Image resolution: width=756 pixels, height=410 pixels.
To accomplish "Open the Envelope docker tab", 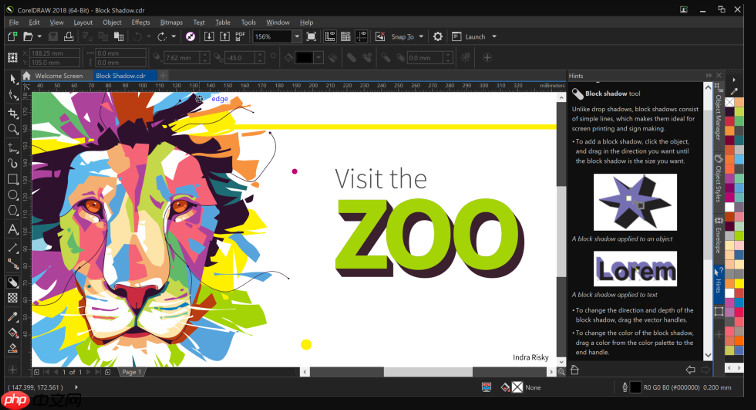I will click(x=718, y=235).
